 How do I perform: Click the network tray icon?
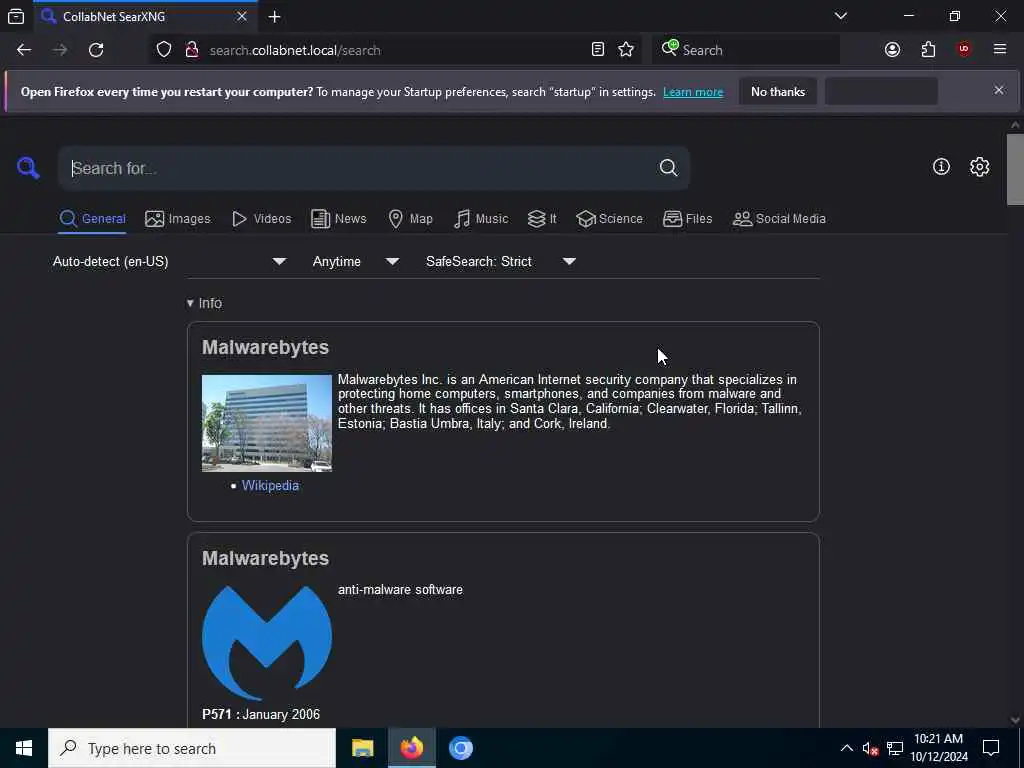click(895, 748)
